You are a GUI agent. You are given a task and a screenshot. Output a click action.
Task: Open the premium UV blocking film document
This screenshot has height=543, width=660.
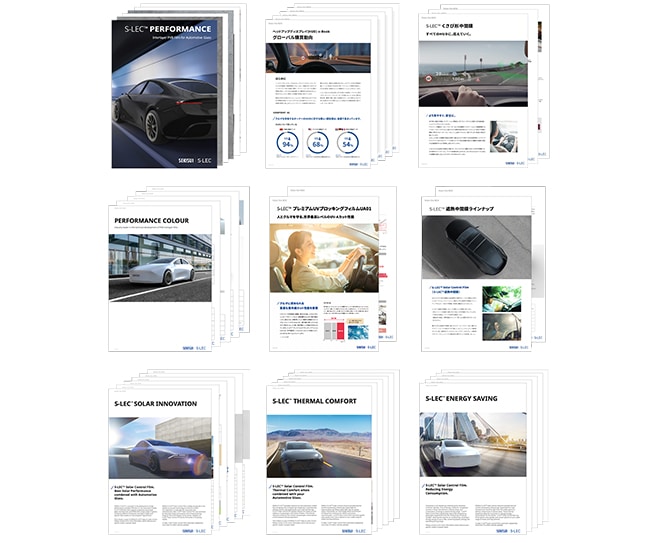(324, 274)
